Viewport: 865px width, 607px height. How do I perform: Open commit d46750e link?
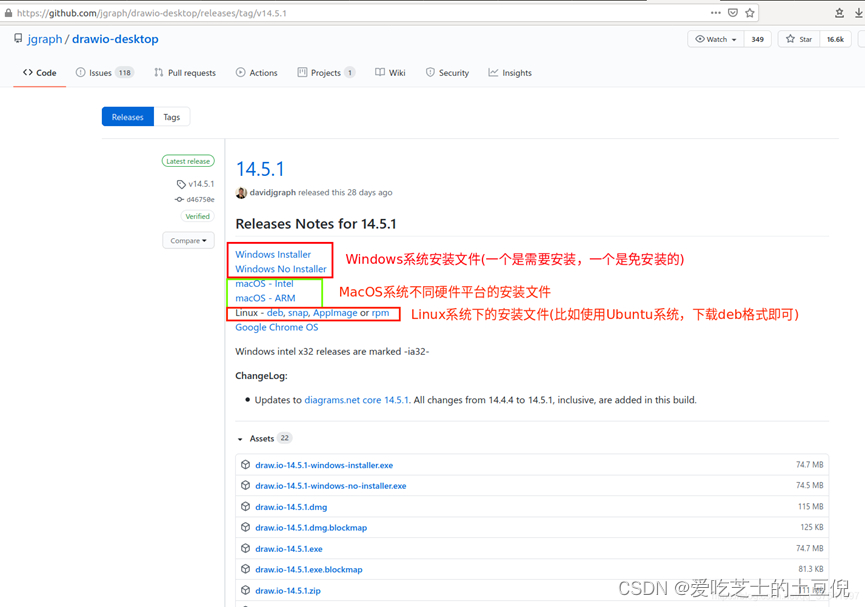(195, 199)
